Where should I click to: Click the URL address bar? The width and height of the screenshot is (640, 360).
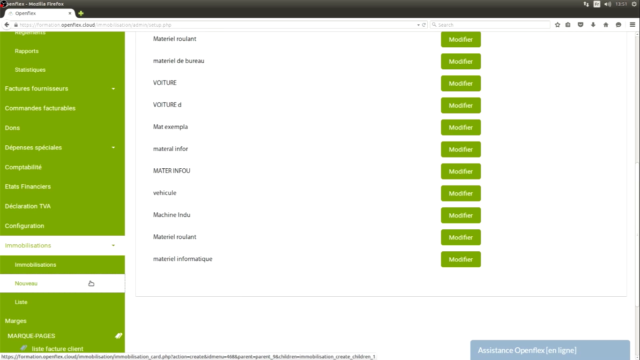click(x=216, y=25)
